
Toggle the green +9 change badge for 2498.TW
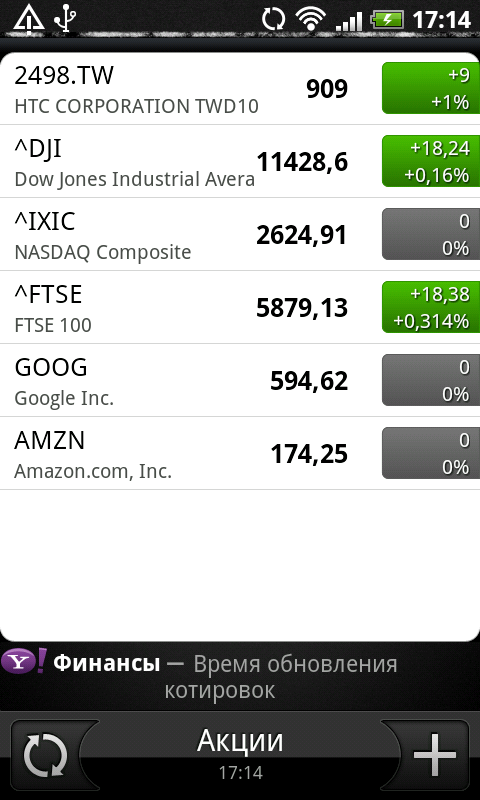pyautogui.click(x=431, y=88)
